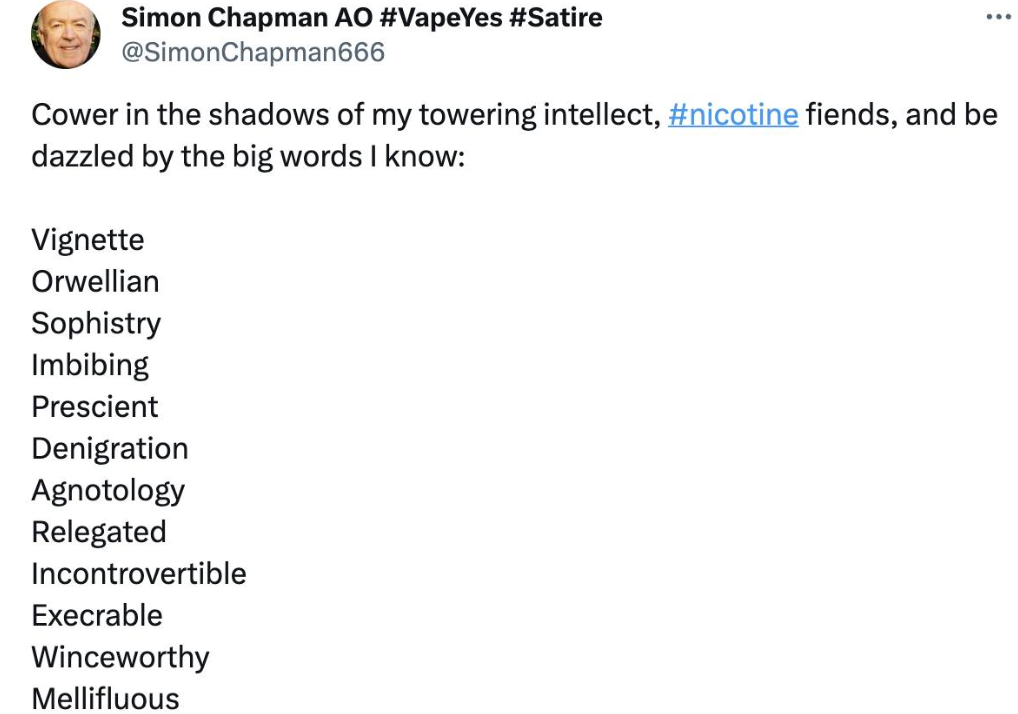Click on the word "Agnotology"
This screenshot has width=1018, height=714.
tap(108, 491)
